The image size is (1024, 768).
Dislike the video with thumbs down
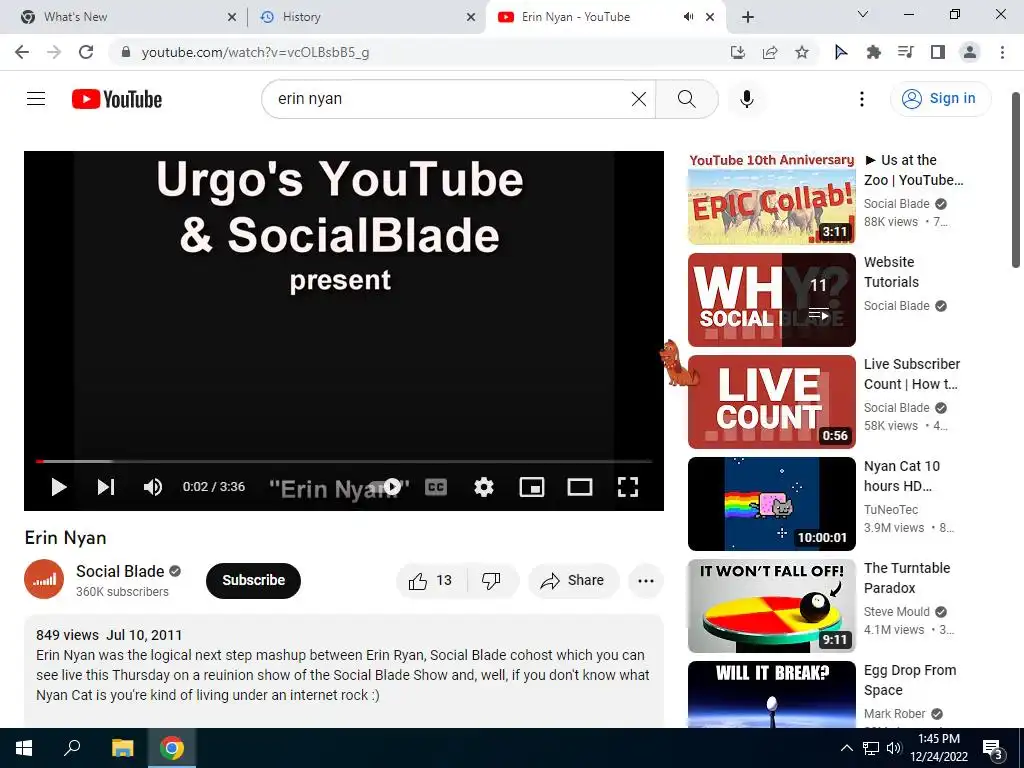coord(492,581)
